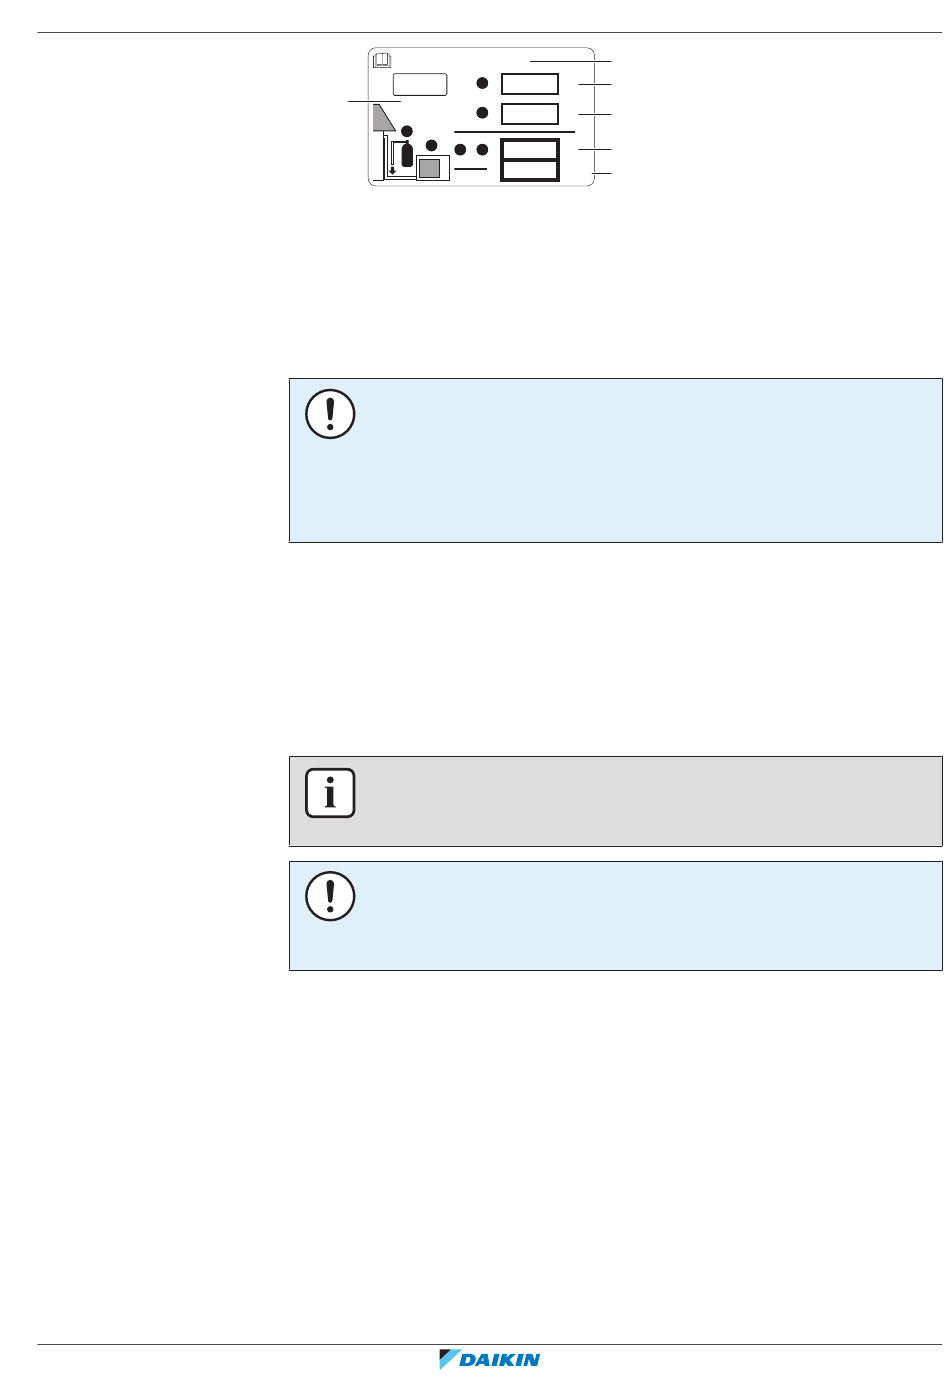Click the upper half of bold-bordered box
Screen dimensions: 950x1387
point(530,149)
